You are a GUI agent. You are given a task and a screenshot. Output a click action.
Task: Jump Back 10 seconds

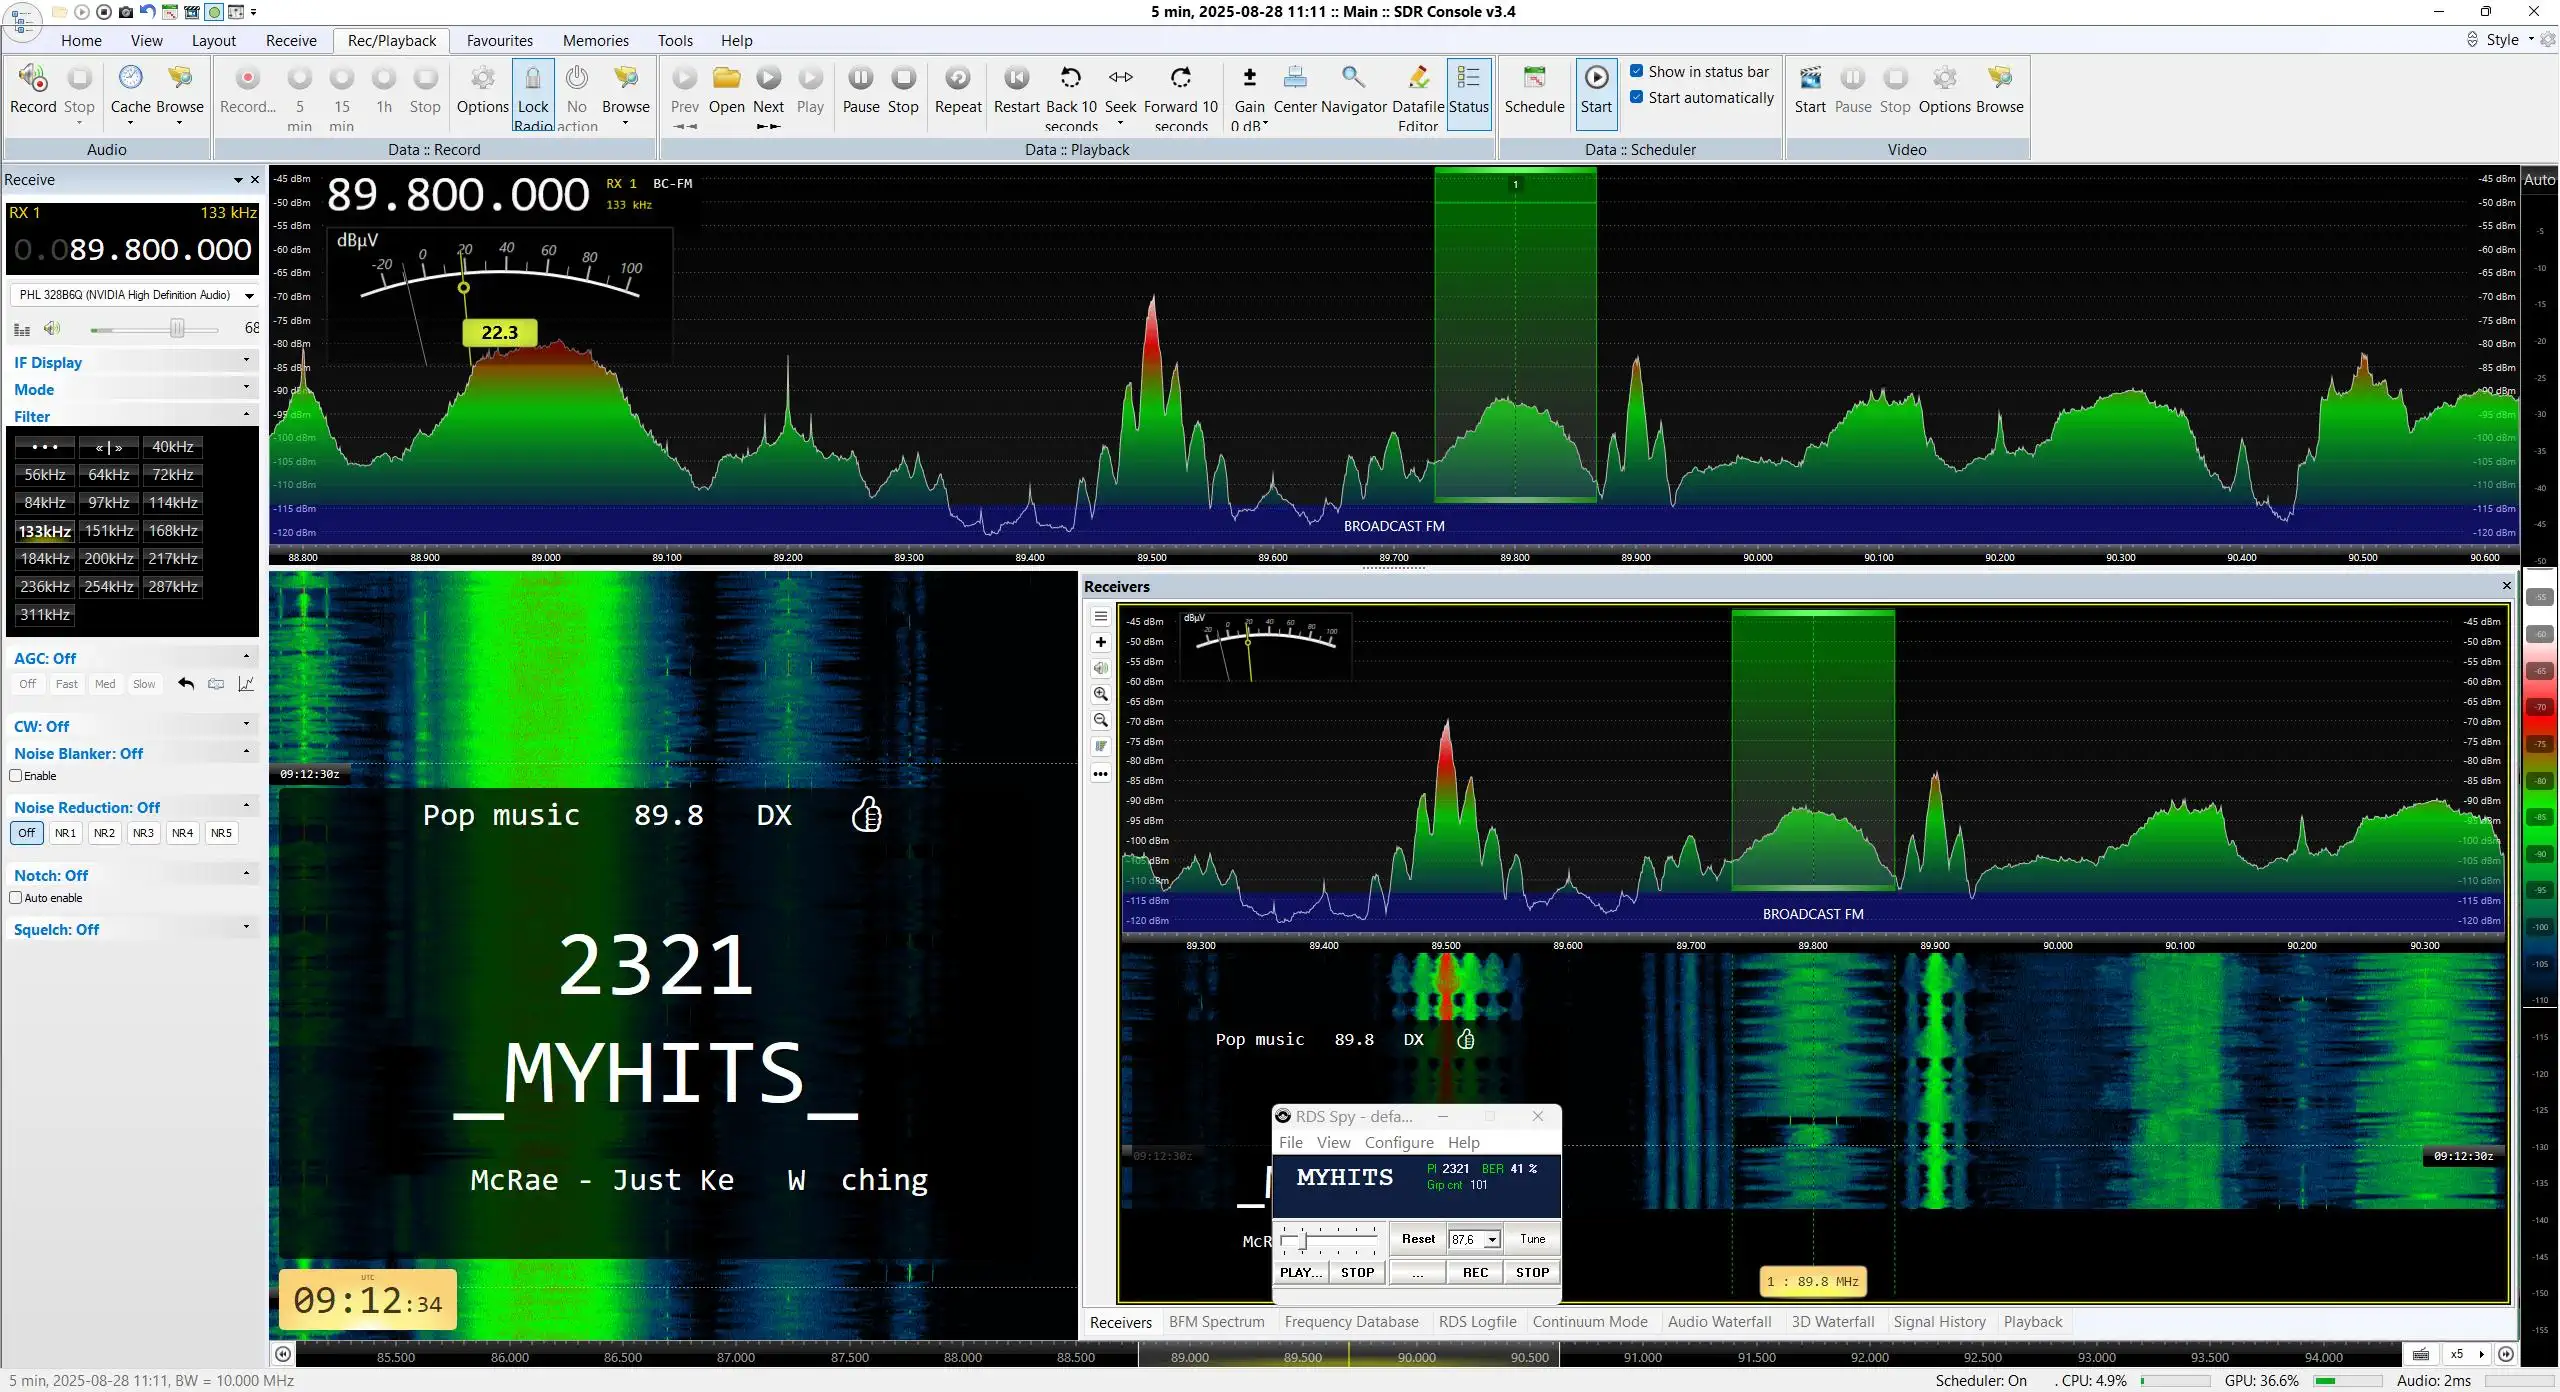tap(1070, 78)
